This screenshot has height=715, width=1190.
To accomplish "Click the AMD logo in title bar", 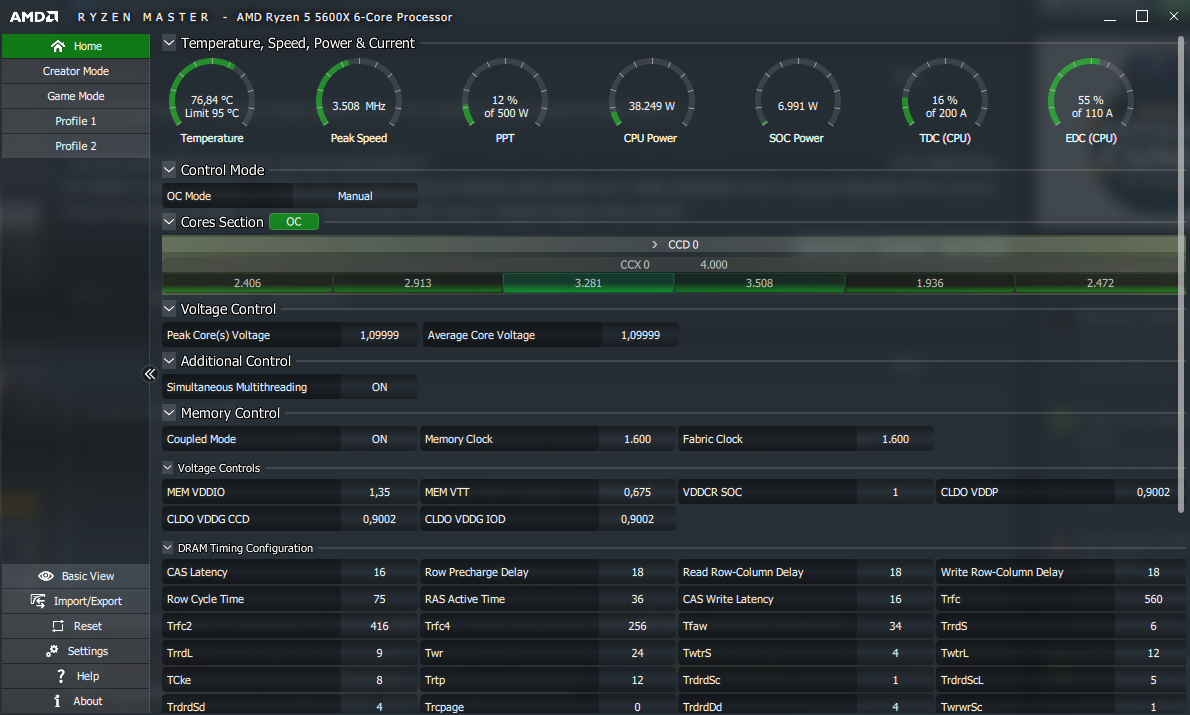I will coord(33,17).
